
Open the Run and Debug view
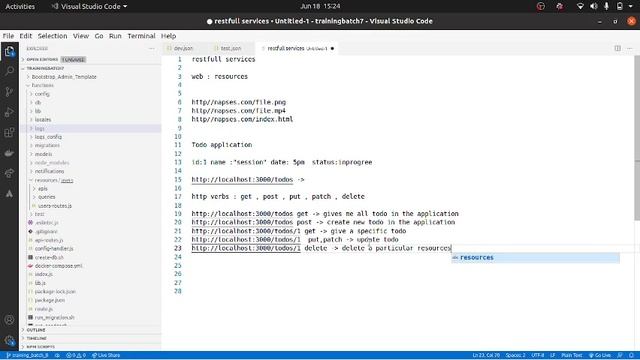click(9, 112)
